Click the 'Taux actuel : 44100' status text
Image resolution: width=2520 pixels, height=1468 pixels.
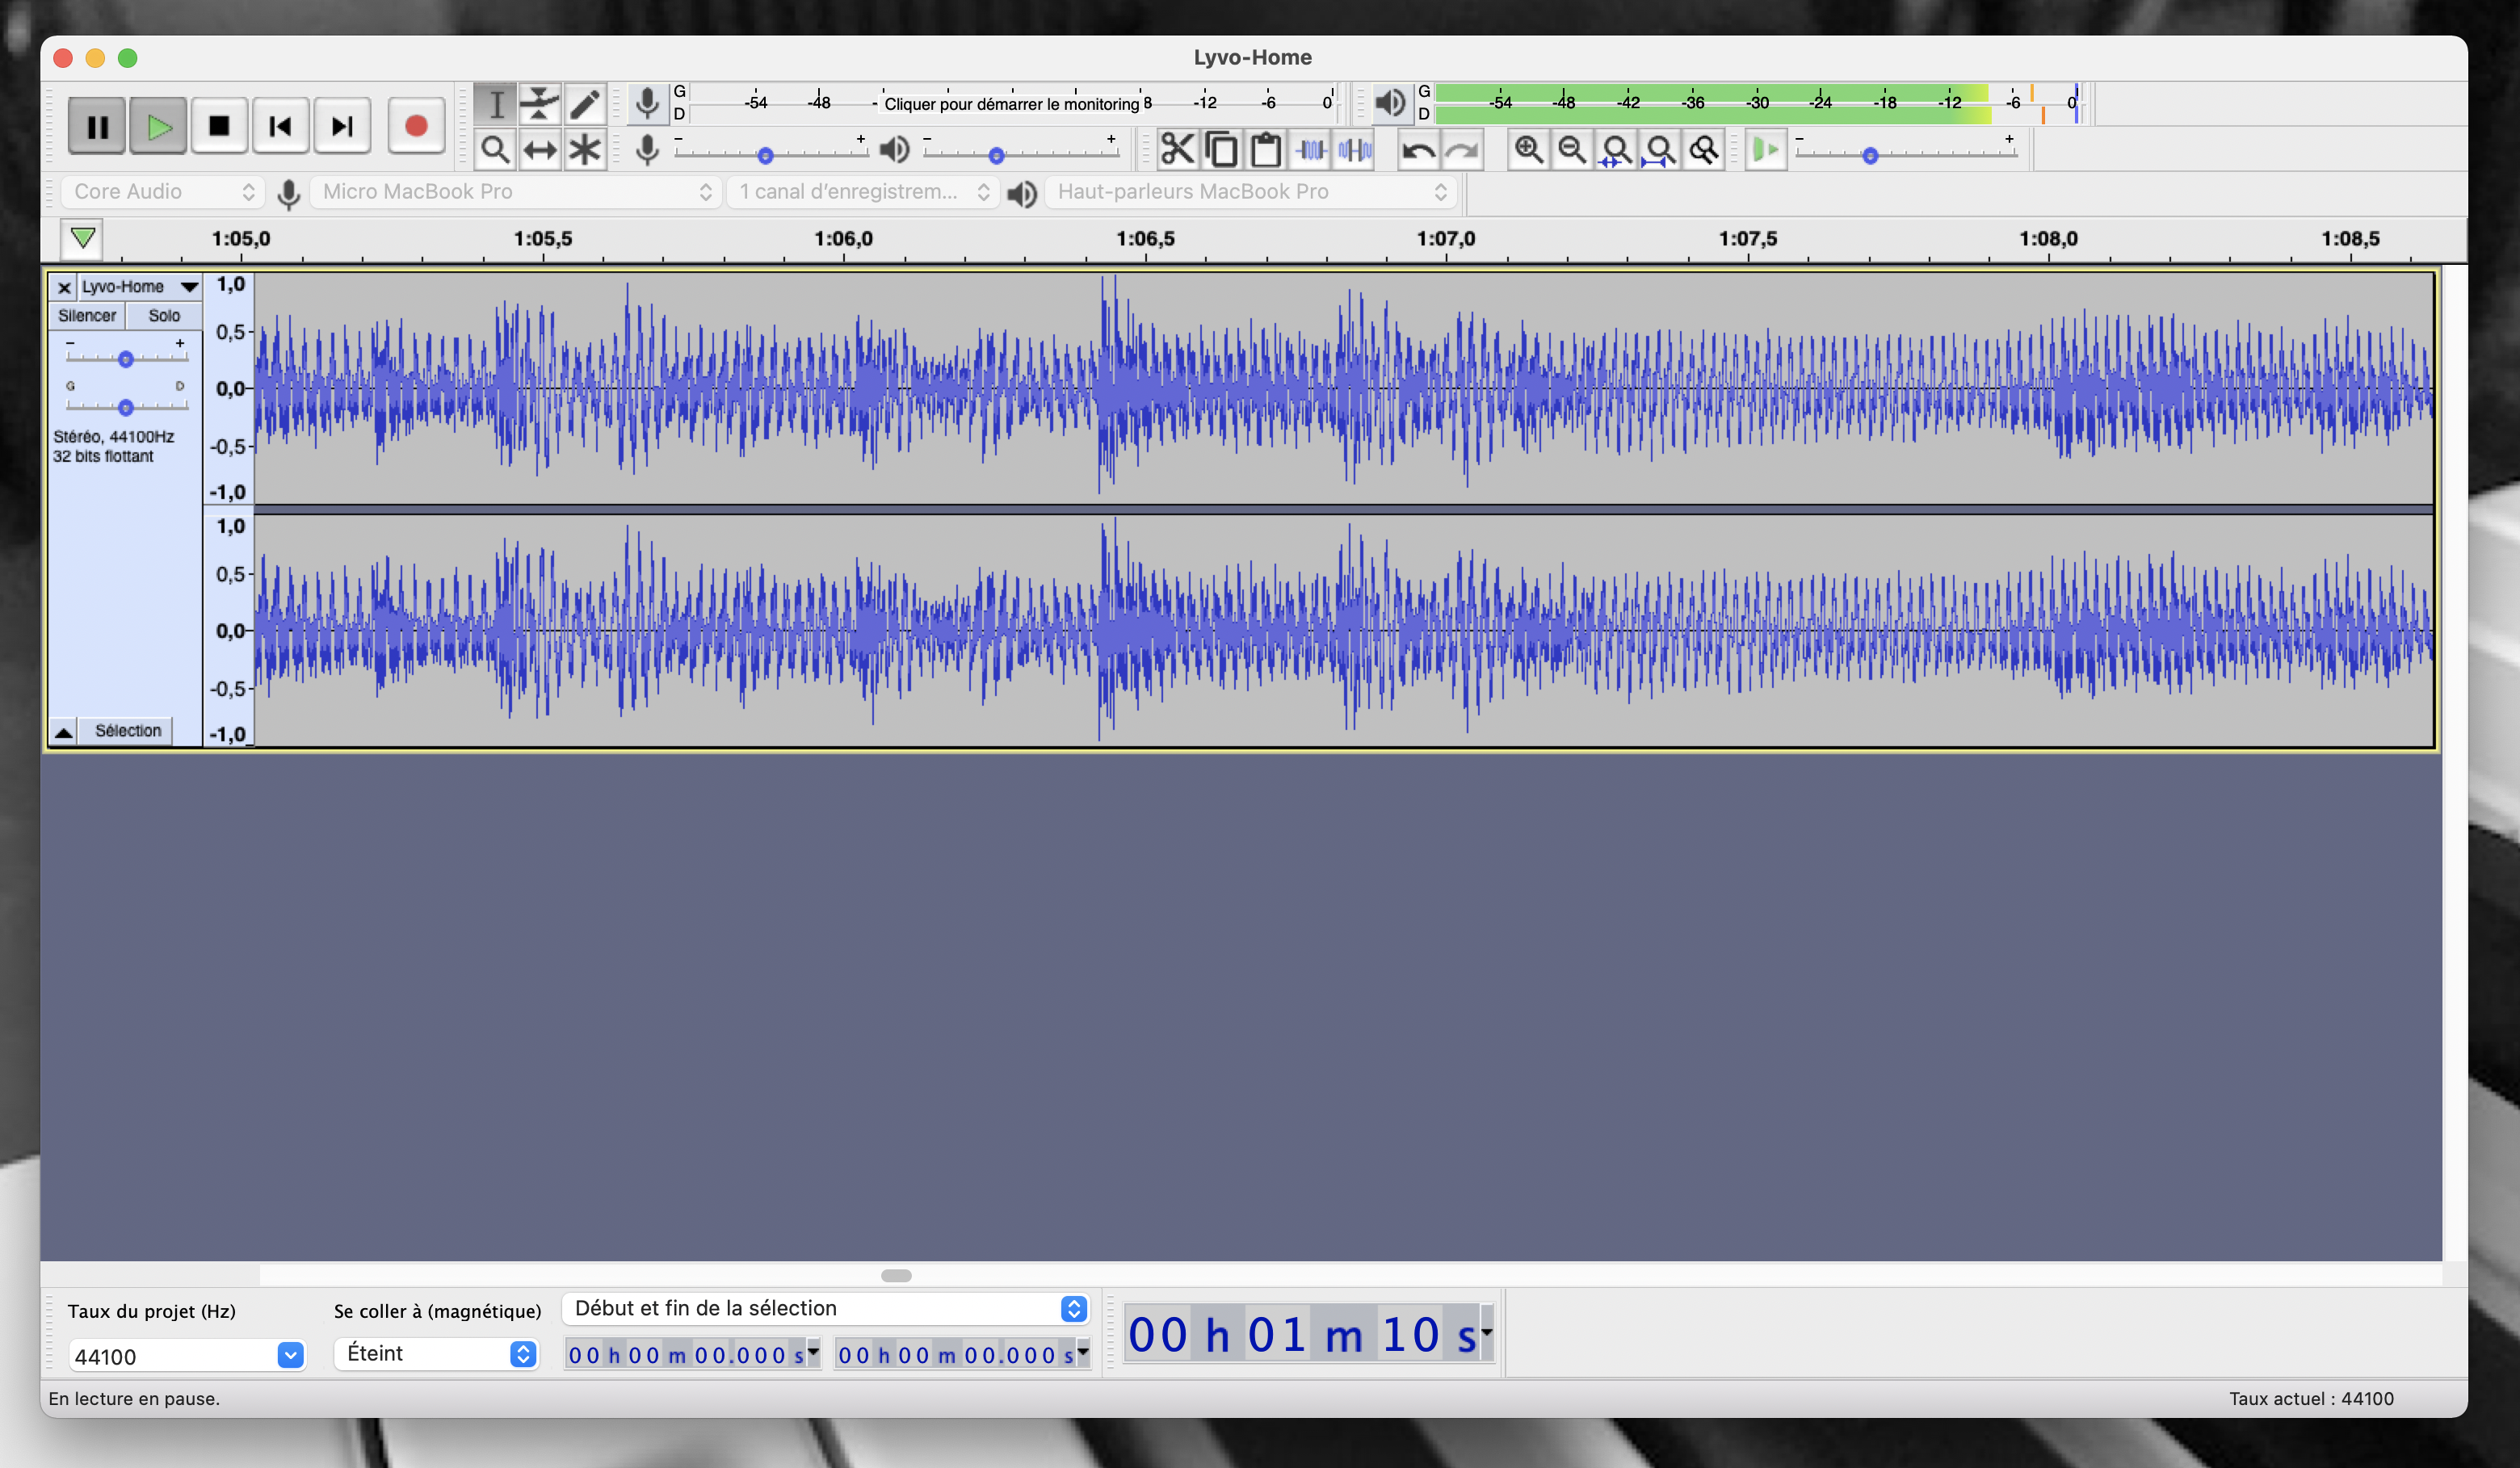pos(2311,1398)
